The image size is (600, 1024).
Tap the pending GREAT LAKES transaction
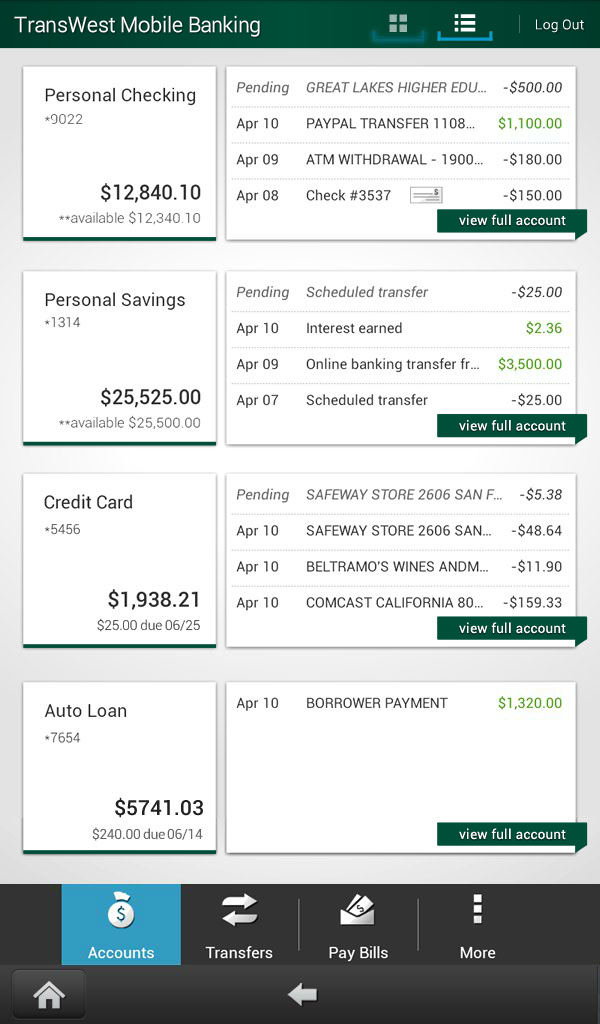tap(400, 87)
